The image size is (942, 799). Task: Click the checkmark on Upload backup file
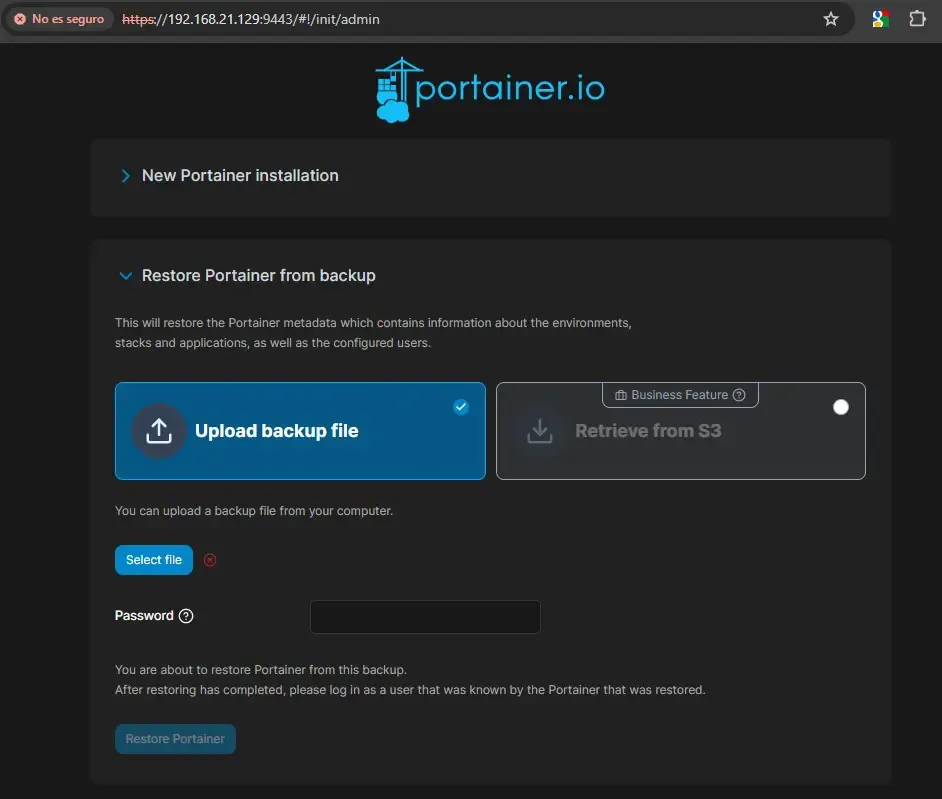point(461,407)
